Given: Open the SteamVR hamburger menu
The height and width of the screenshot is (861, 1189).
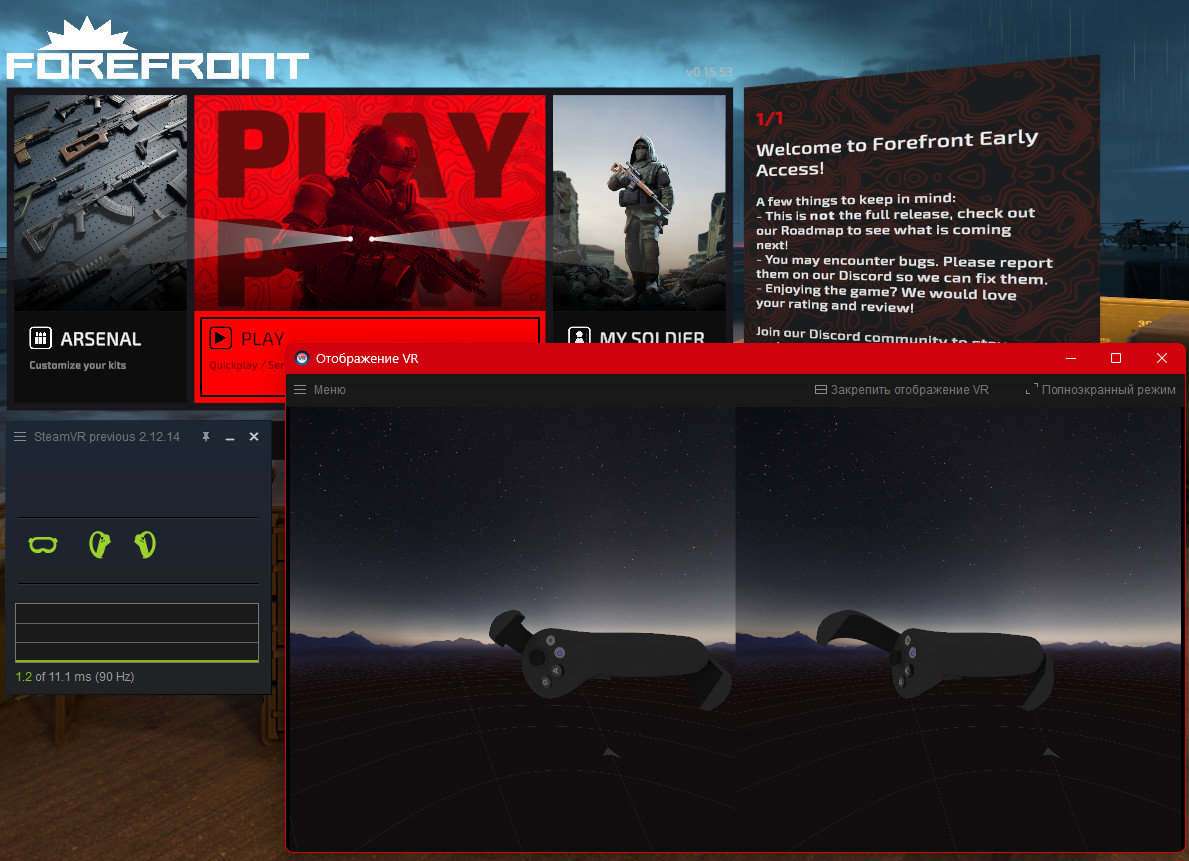Looking at the screenshot, I should pyautogui.click(x=20, y=437).
